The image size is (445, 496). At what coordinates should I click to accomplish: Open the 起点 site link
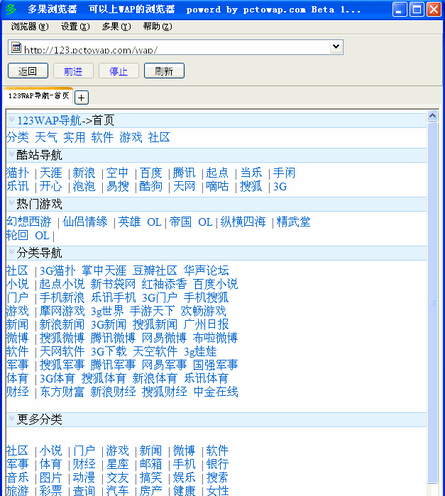pyautogui.click(x=217, y=173)
